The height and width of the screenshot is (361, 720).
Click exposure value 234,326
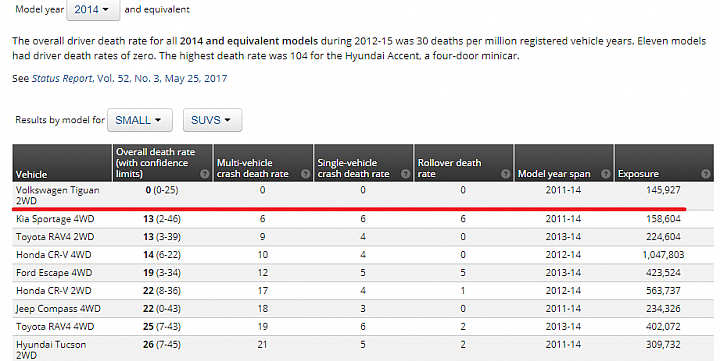[663, 309]
